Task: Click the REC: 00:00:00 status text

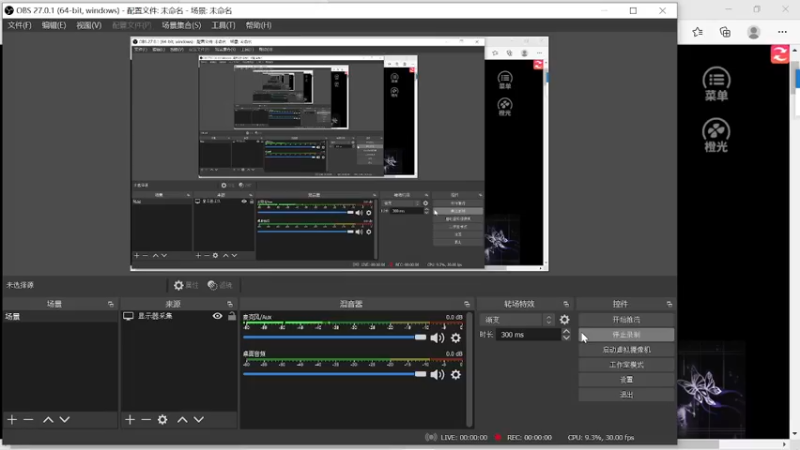Action: pos(529,437)
